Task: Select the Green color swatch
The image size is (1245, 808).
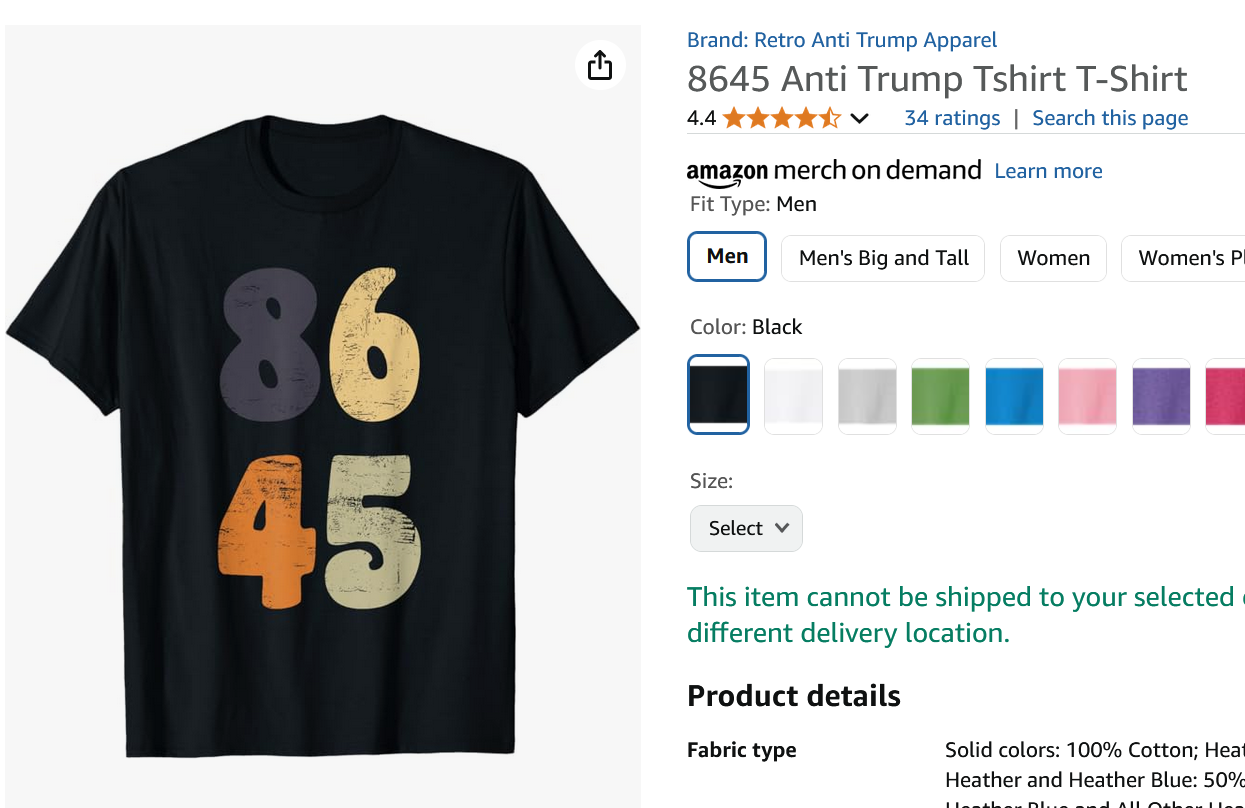Action: coord(940,395)
